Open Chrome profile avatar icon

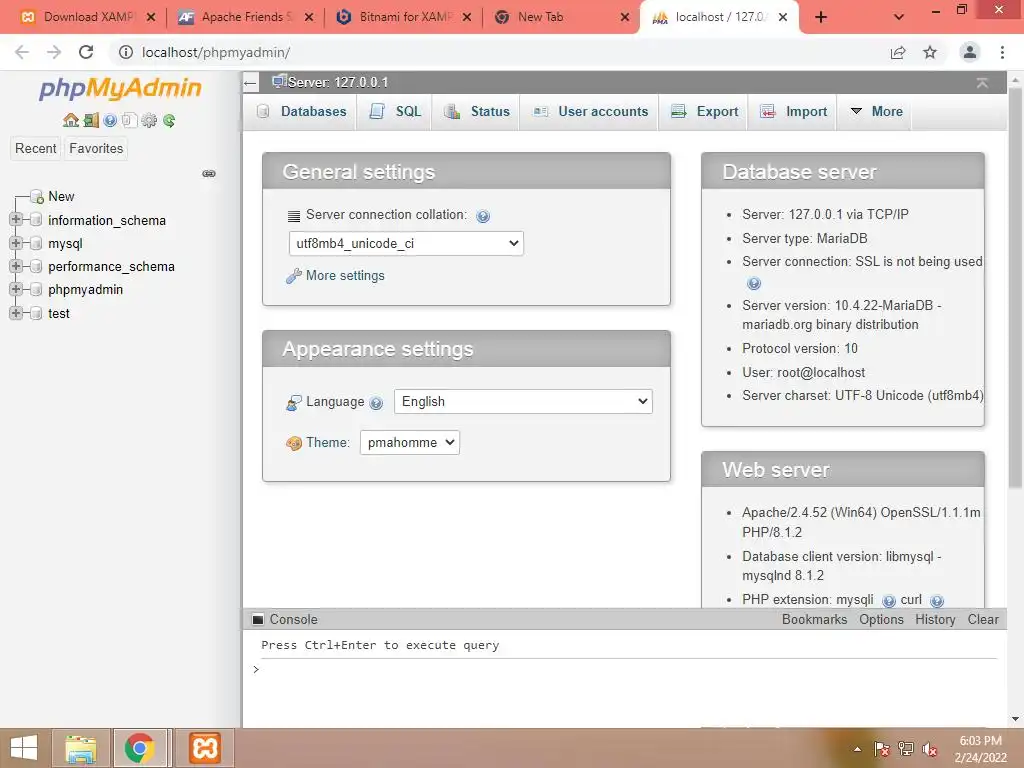970,52
